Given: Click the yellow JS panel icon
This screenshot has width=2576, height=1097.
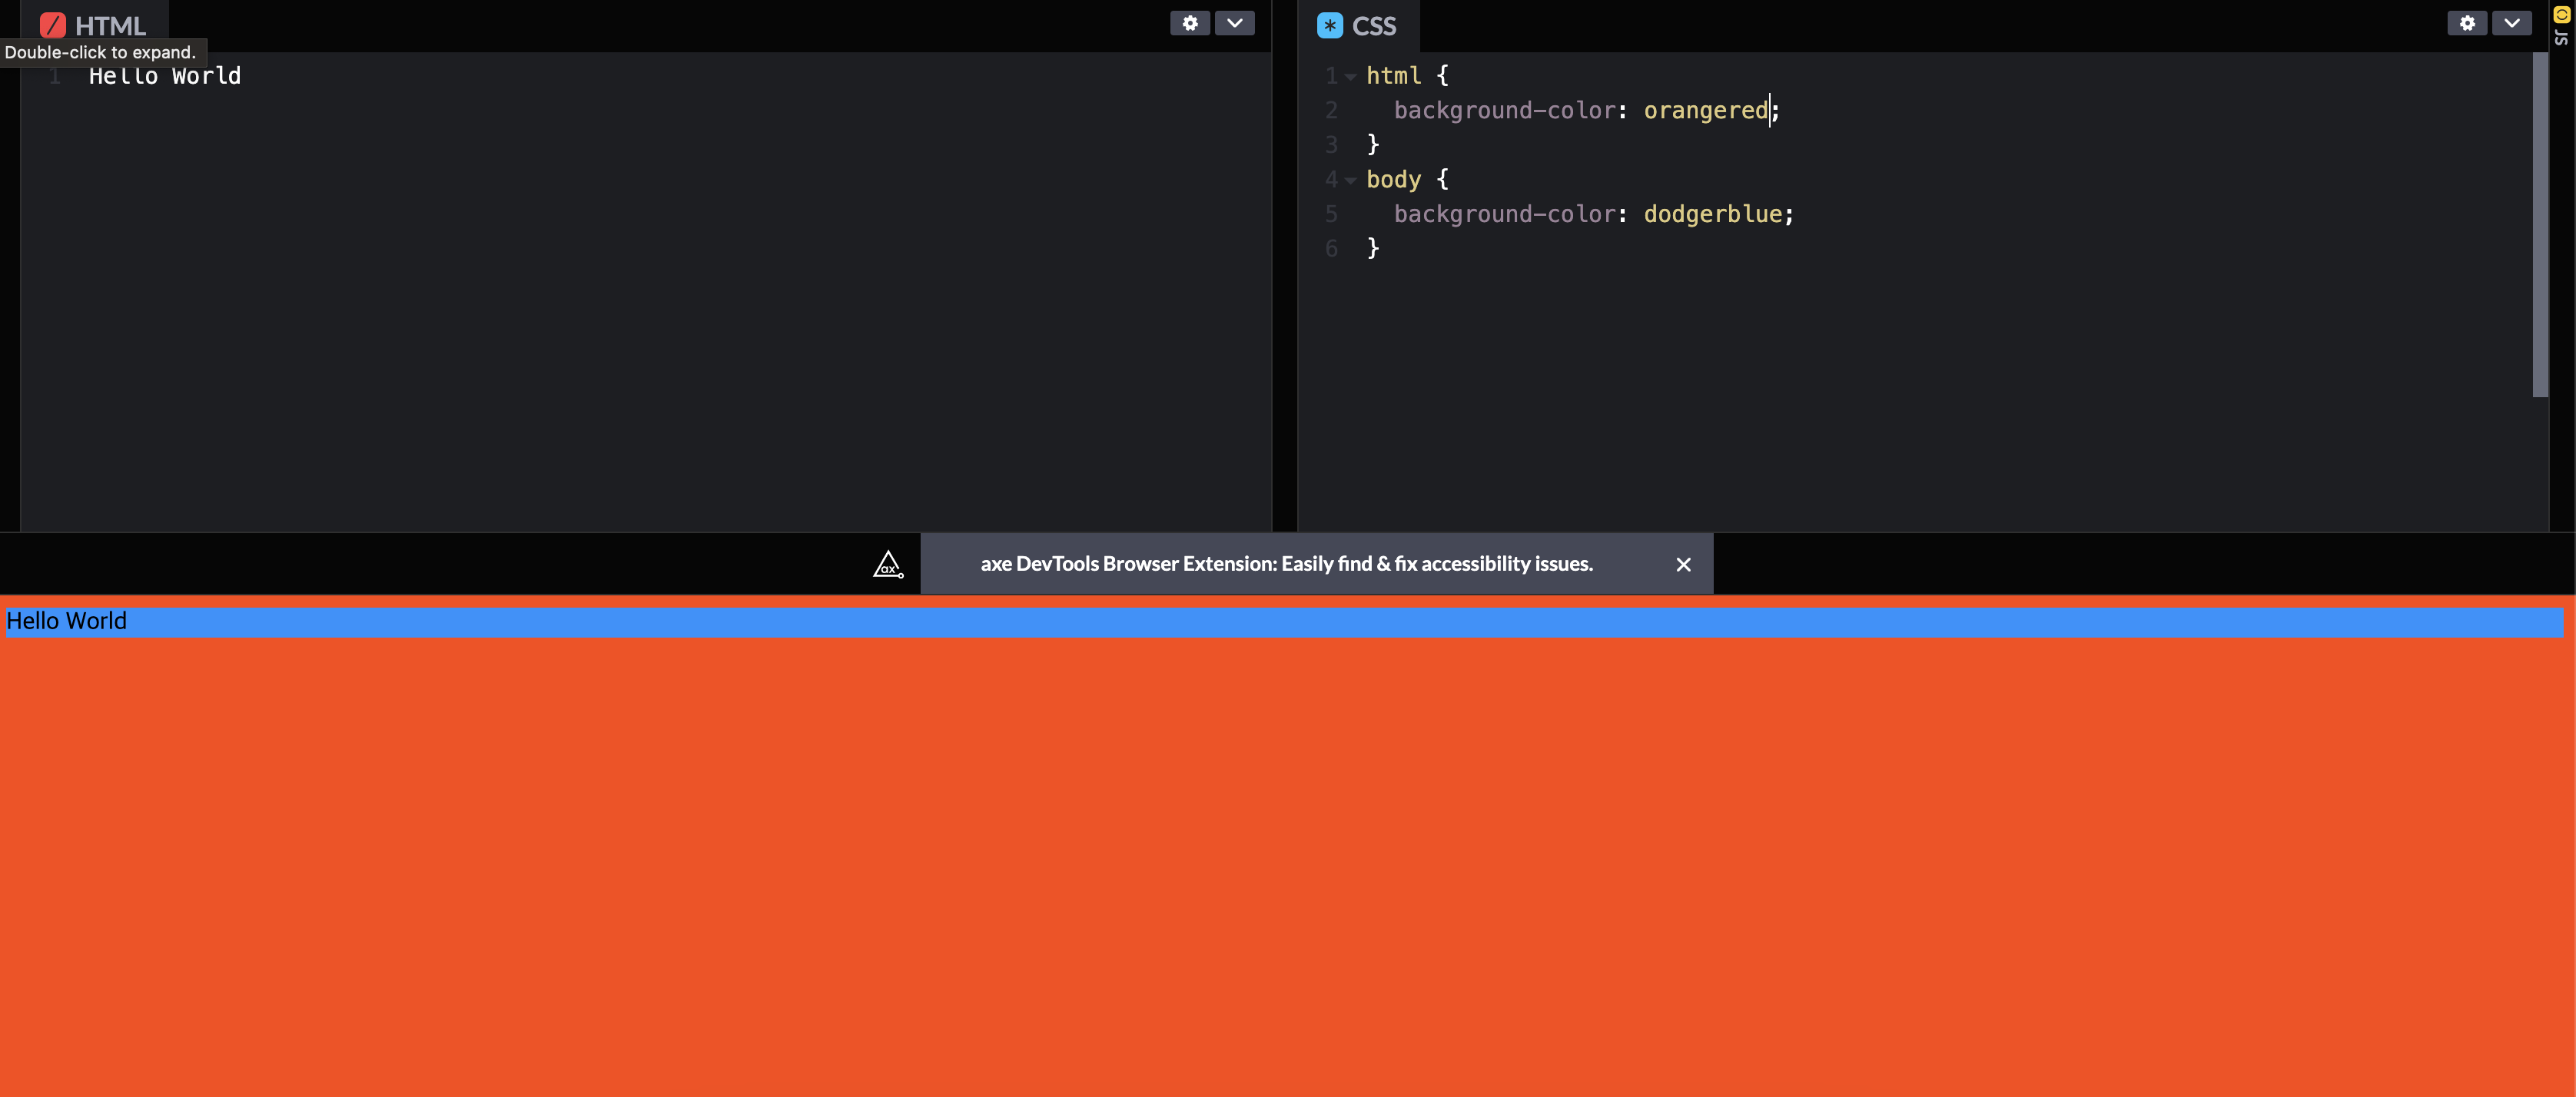Looking at the screenshot, I should [x=2561, y=14].
